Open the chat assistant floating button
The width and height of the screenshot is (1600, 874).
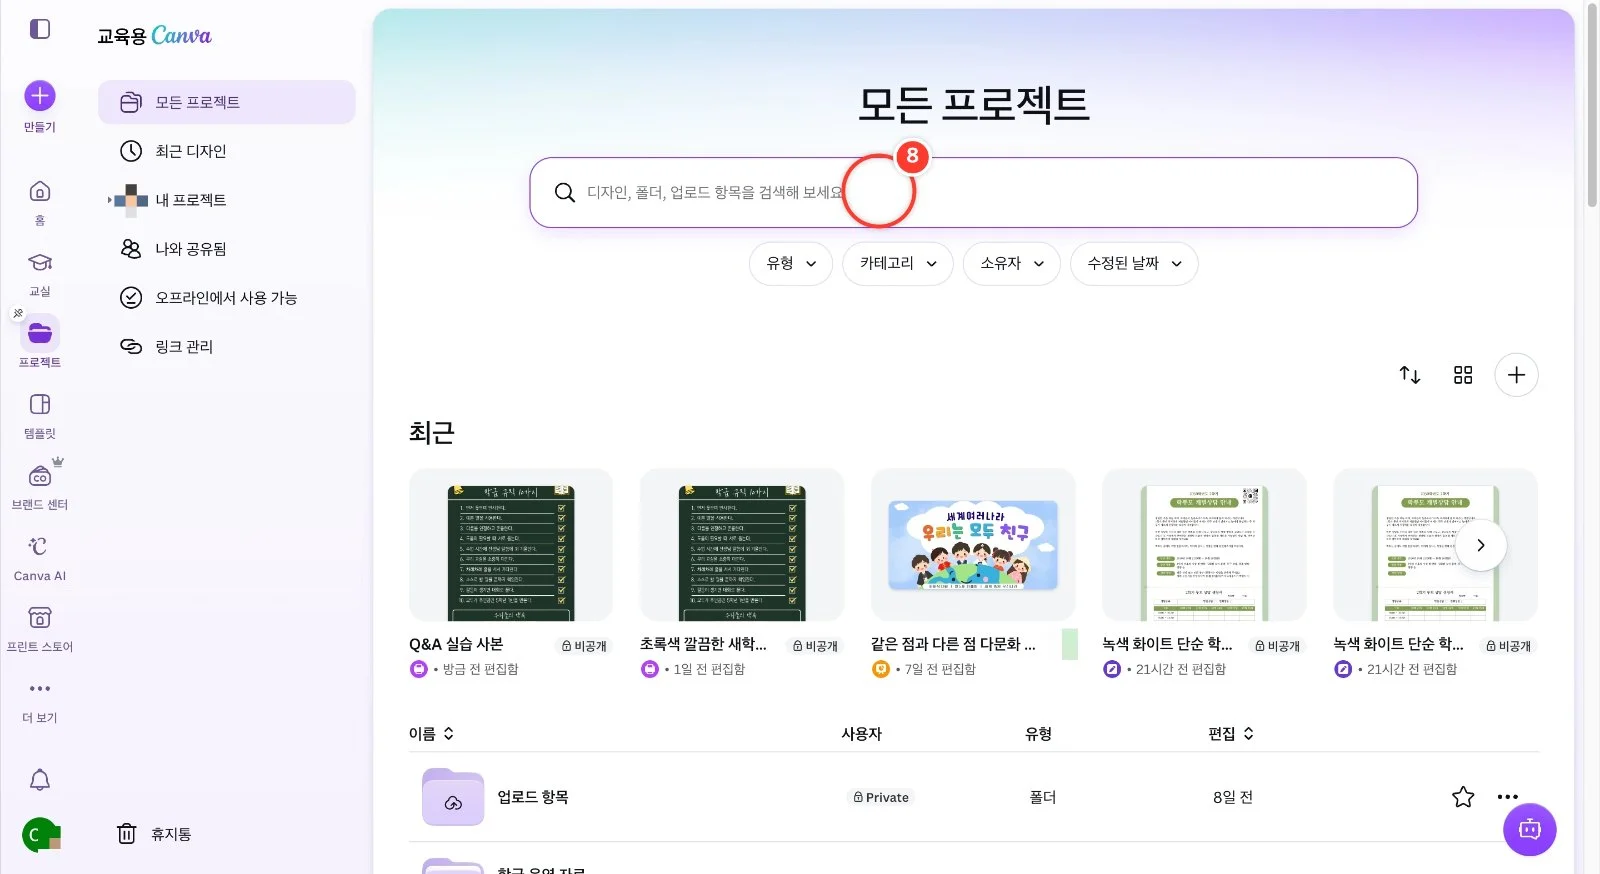tap(1530, 830)
